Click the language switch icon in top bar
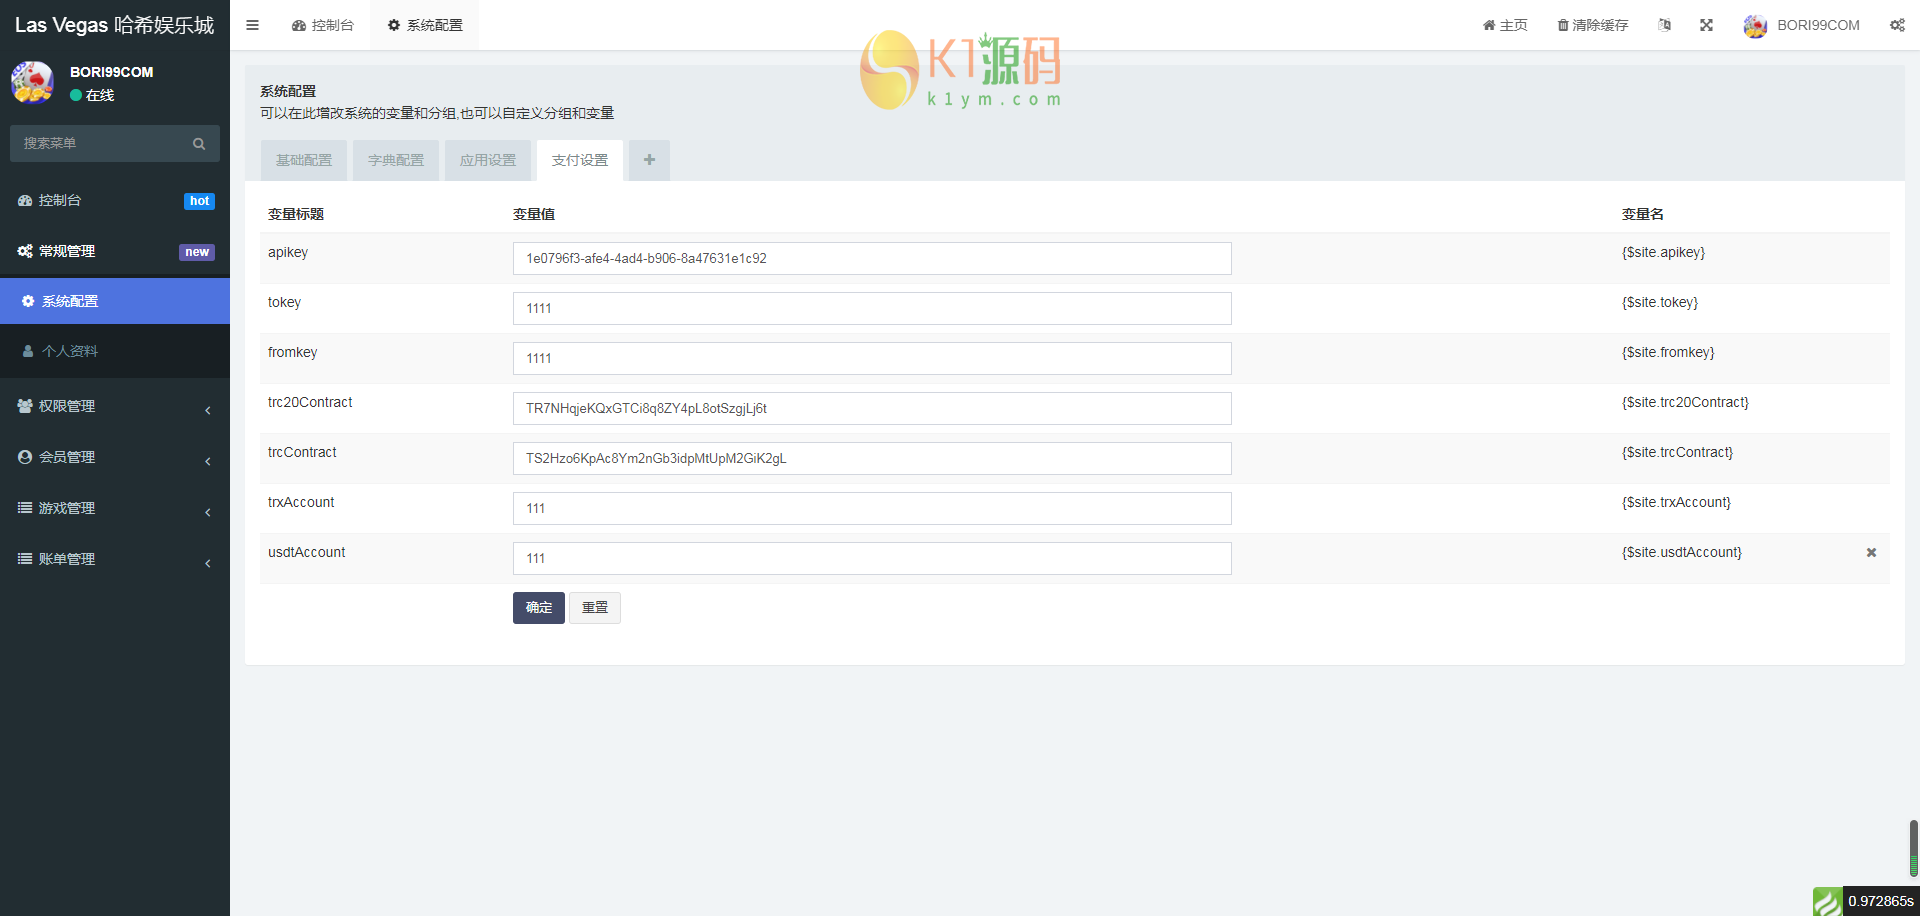 tap(1664, 25)
